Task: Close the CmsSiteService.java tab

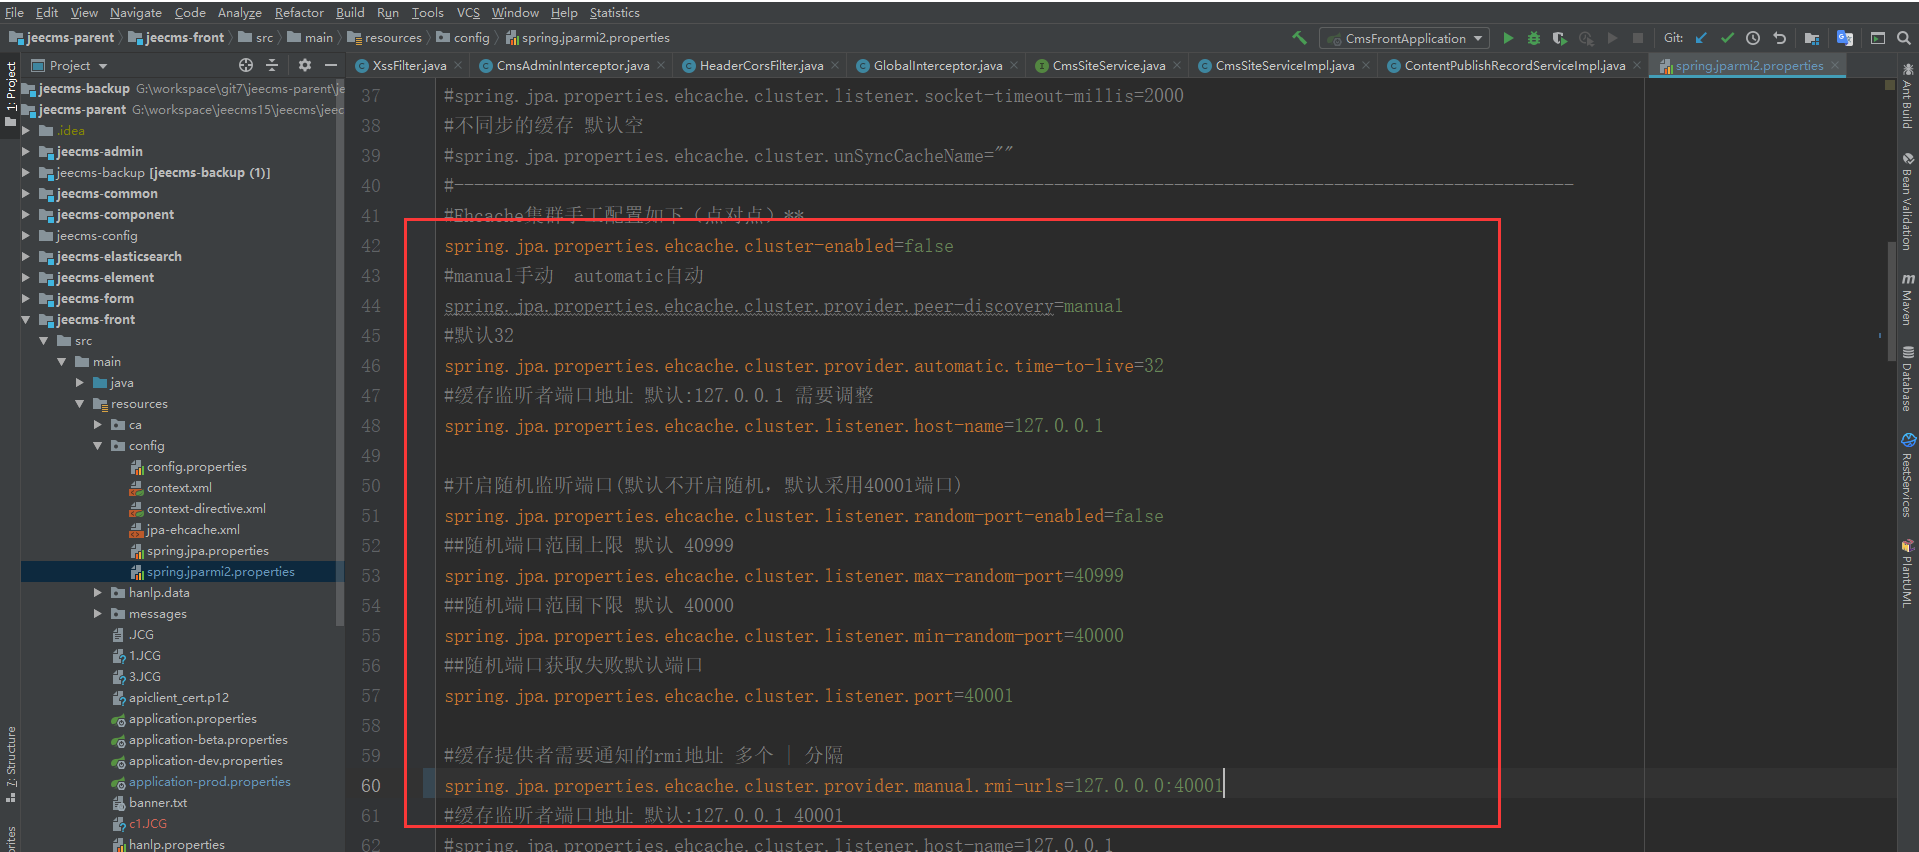Action: 1177,66
